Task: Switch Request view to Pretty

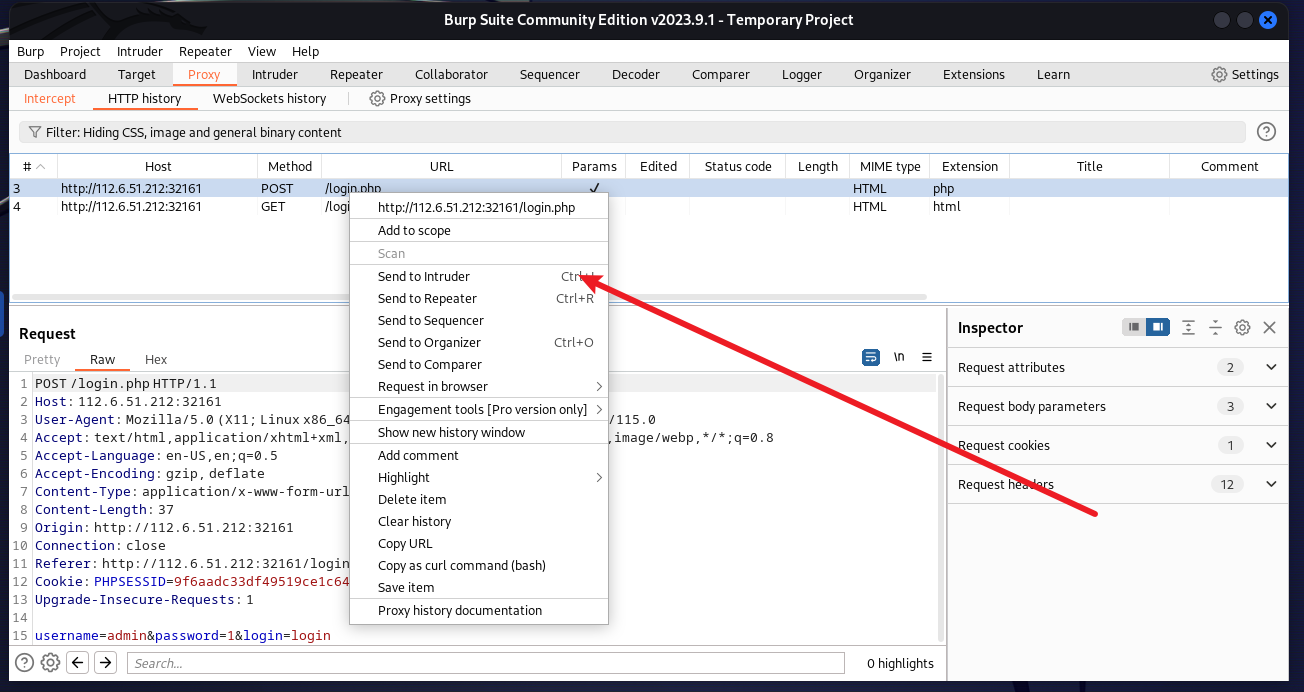Action: coord(42,359)
